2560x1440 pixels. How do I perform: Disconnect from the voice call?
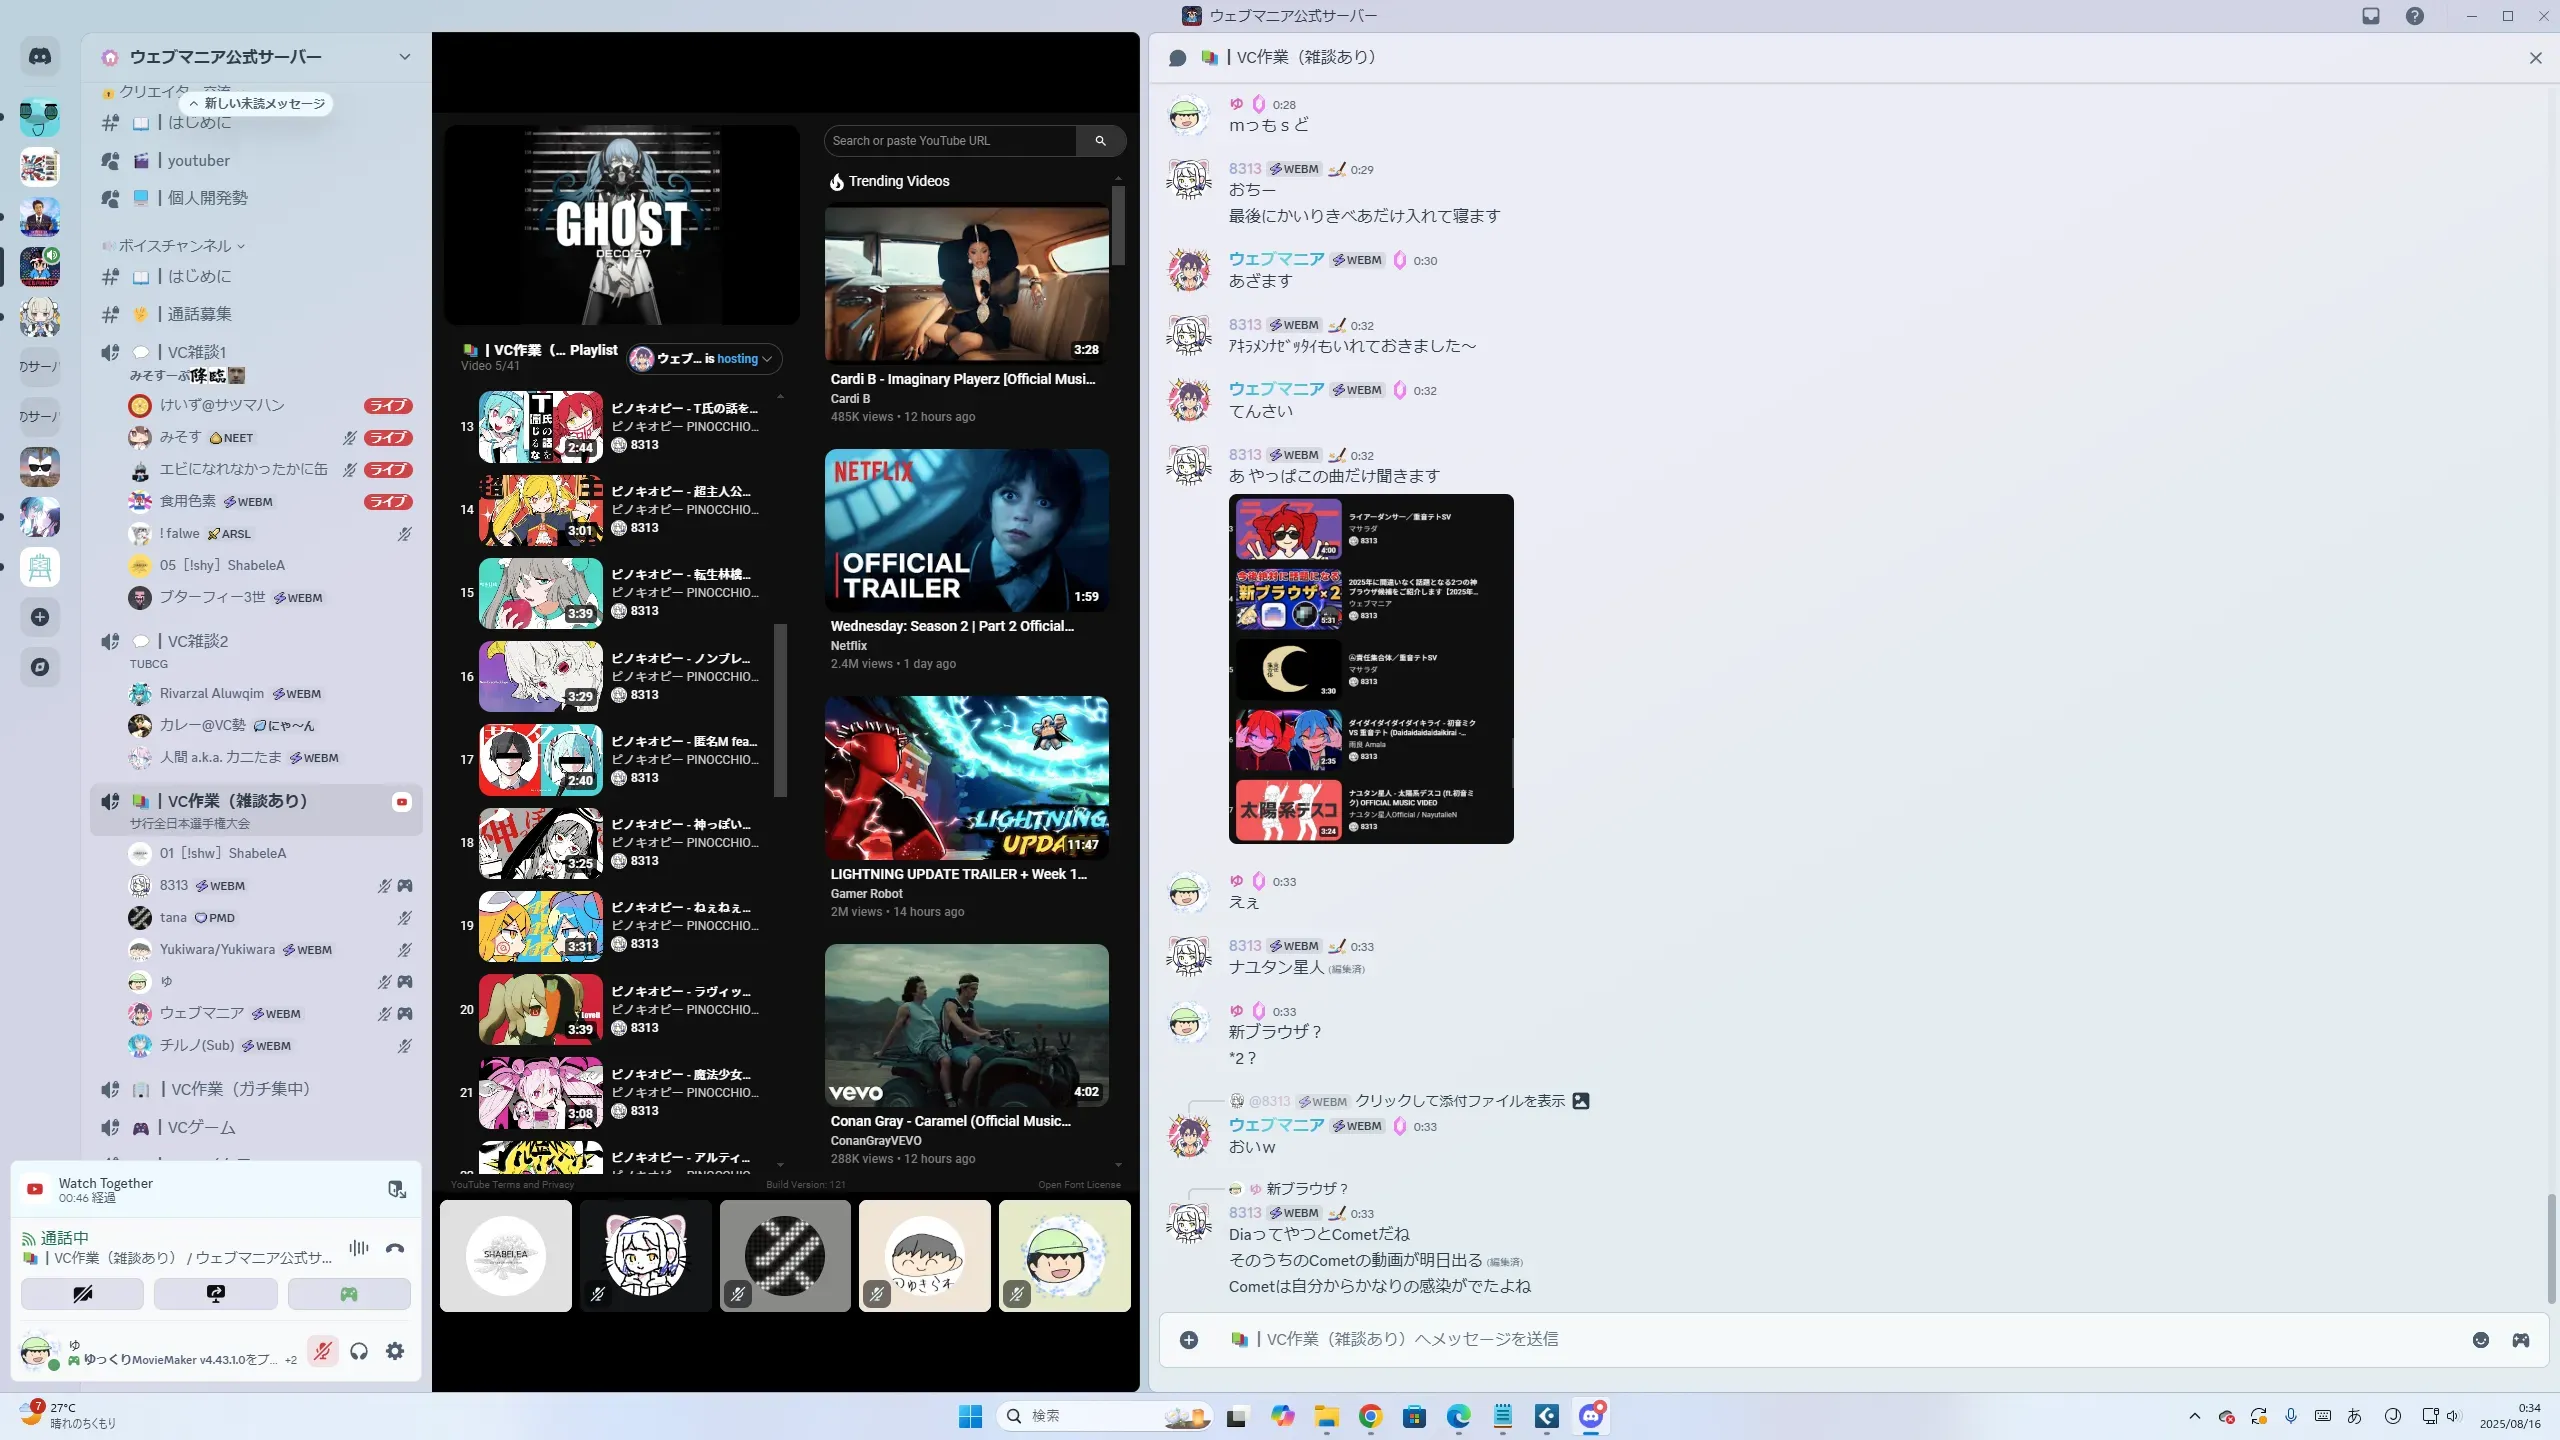[x=395, y=1248]
